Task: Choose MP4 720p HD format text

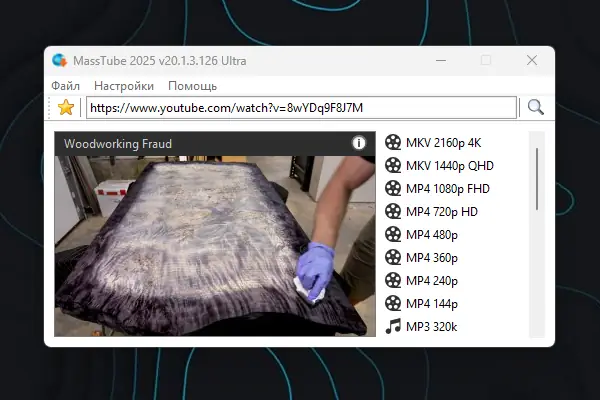Action: pyautogui.click(x=442, y=212)
